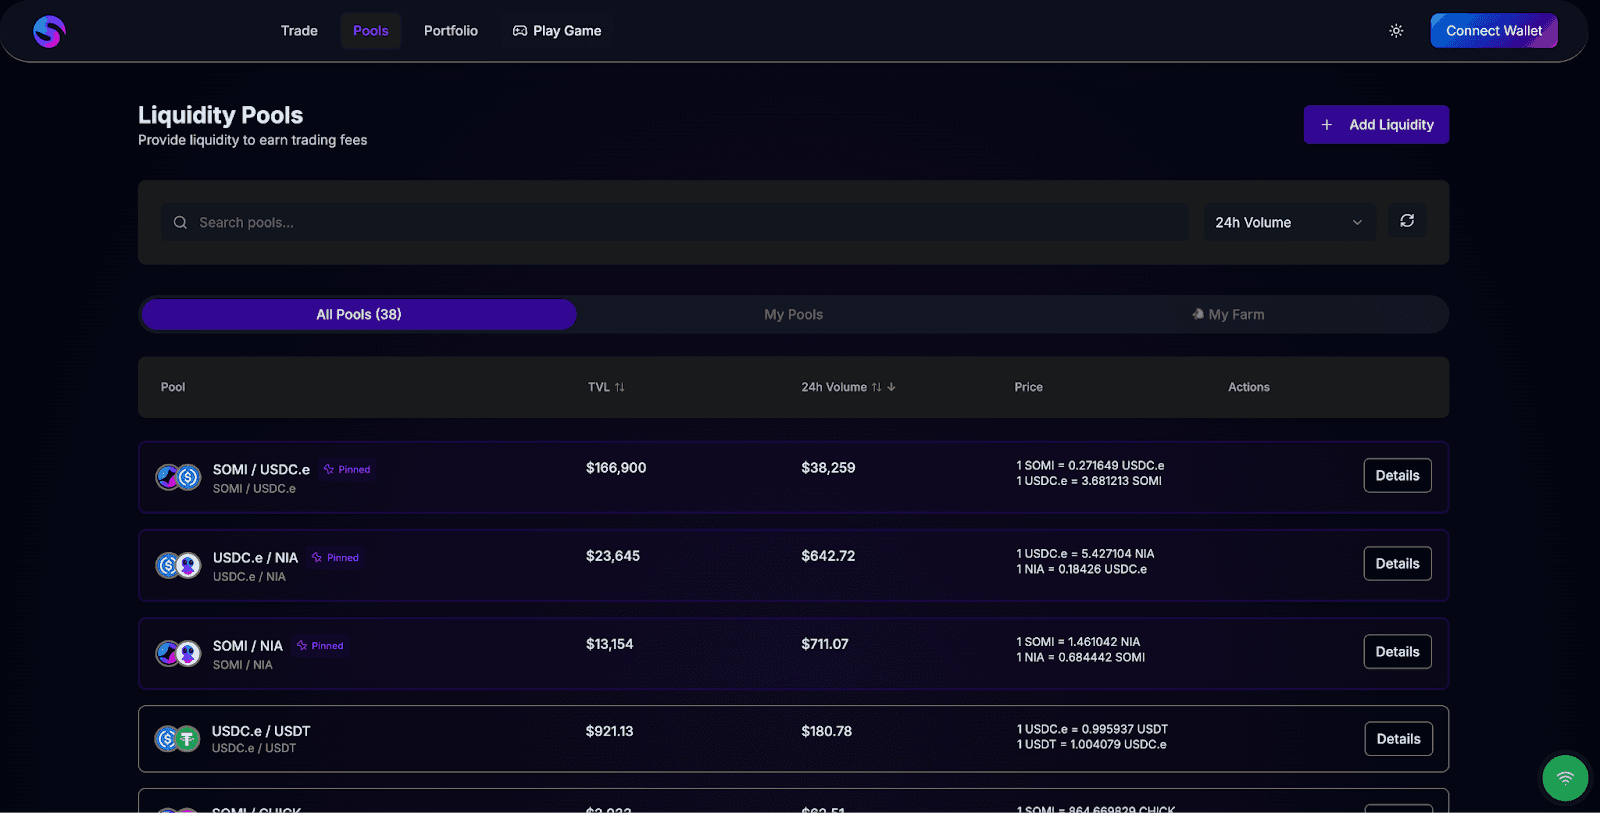Select the All Pools (38) tab
The height and width of the screenshot is (813, 1600).
(x=359, y=314)
